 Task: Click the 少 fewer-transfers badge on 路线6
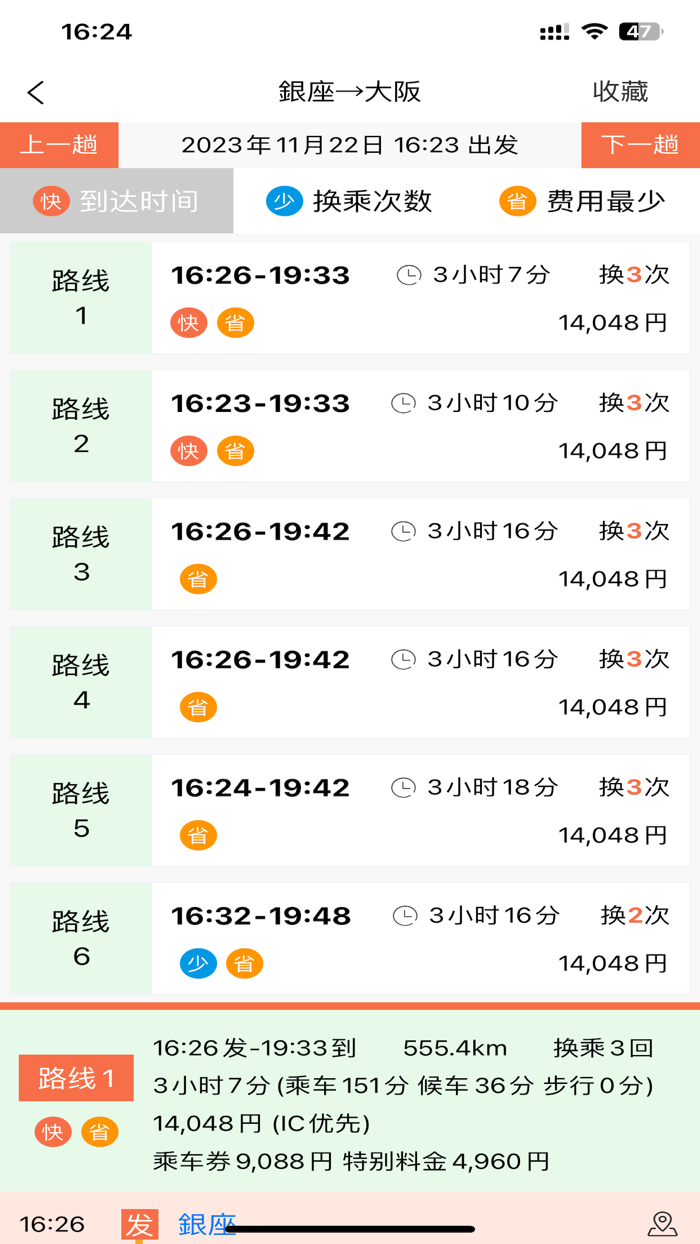click(x=198, y=963)
